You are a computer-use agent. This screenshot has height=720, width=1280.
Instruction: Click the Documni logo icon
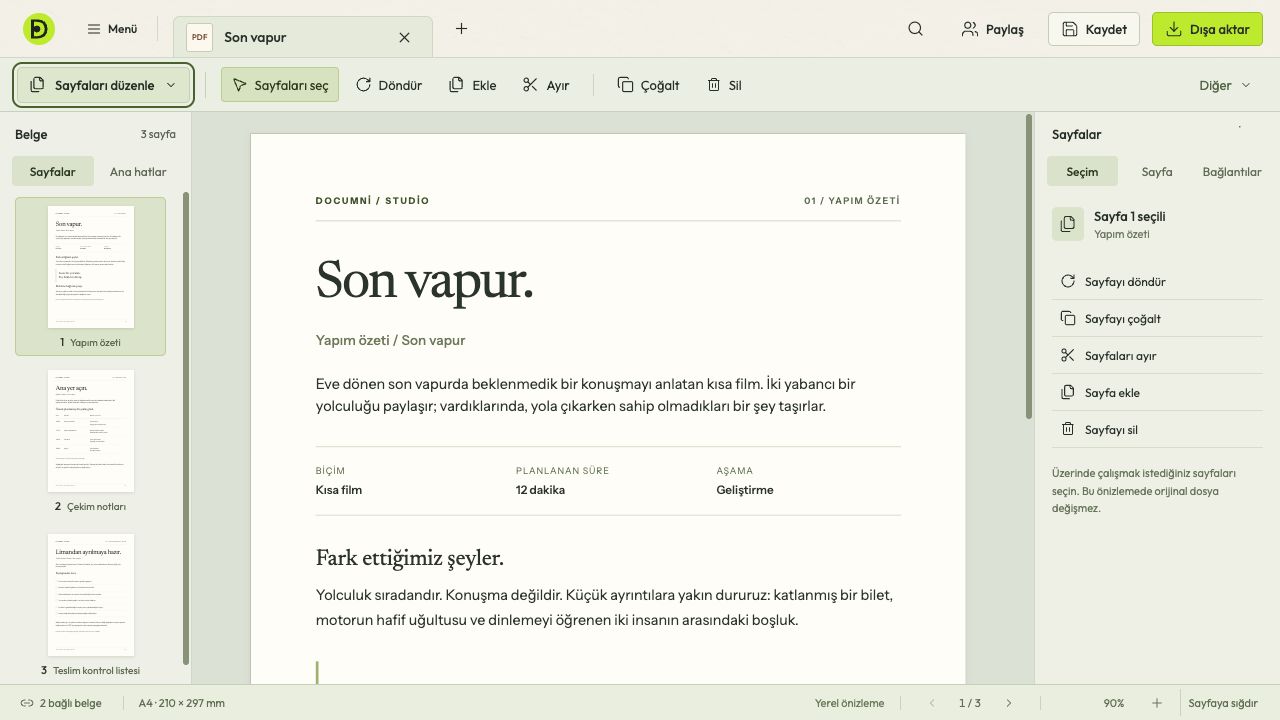(39, 29)
